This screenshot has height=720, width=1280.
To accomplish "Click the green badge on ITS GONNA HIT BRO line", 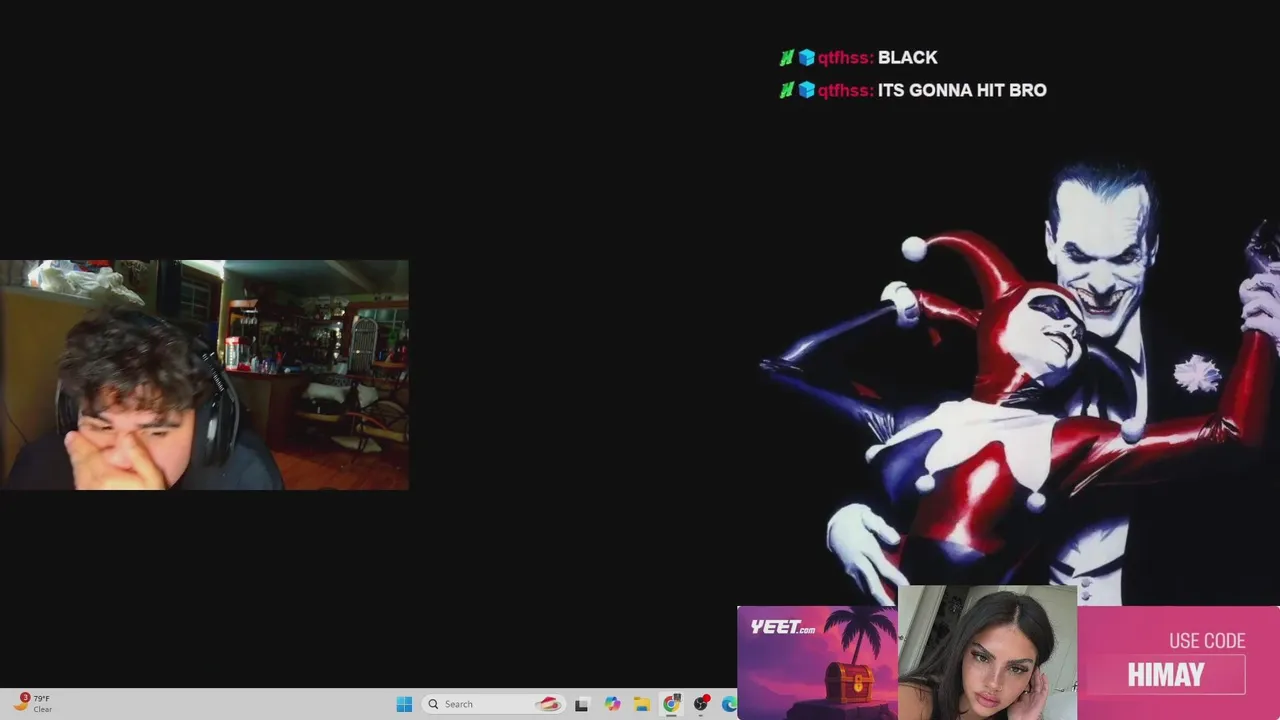I will coord(787,90).
